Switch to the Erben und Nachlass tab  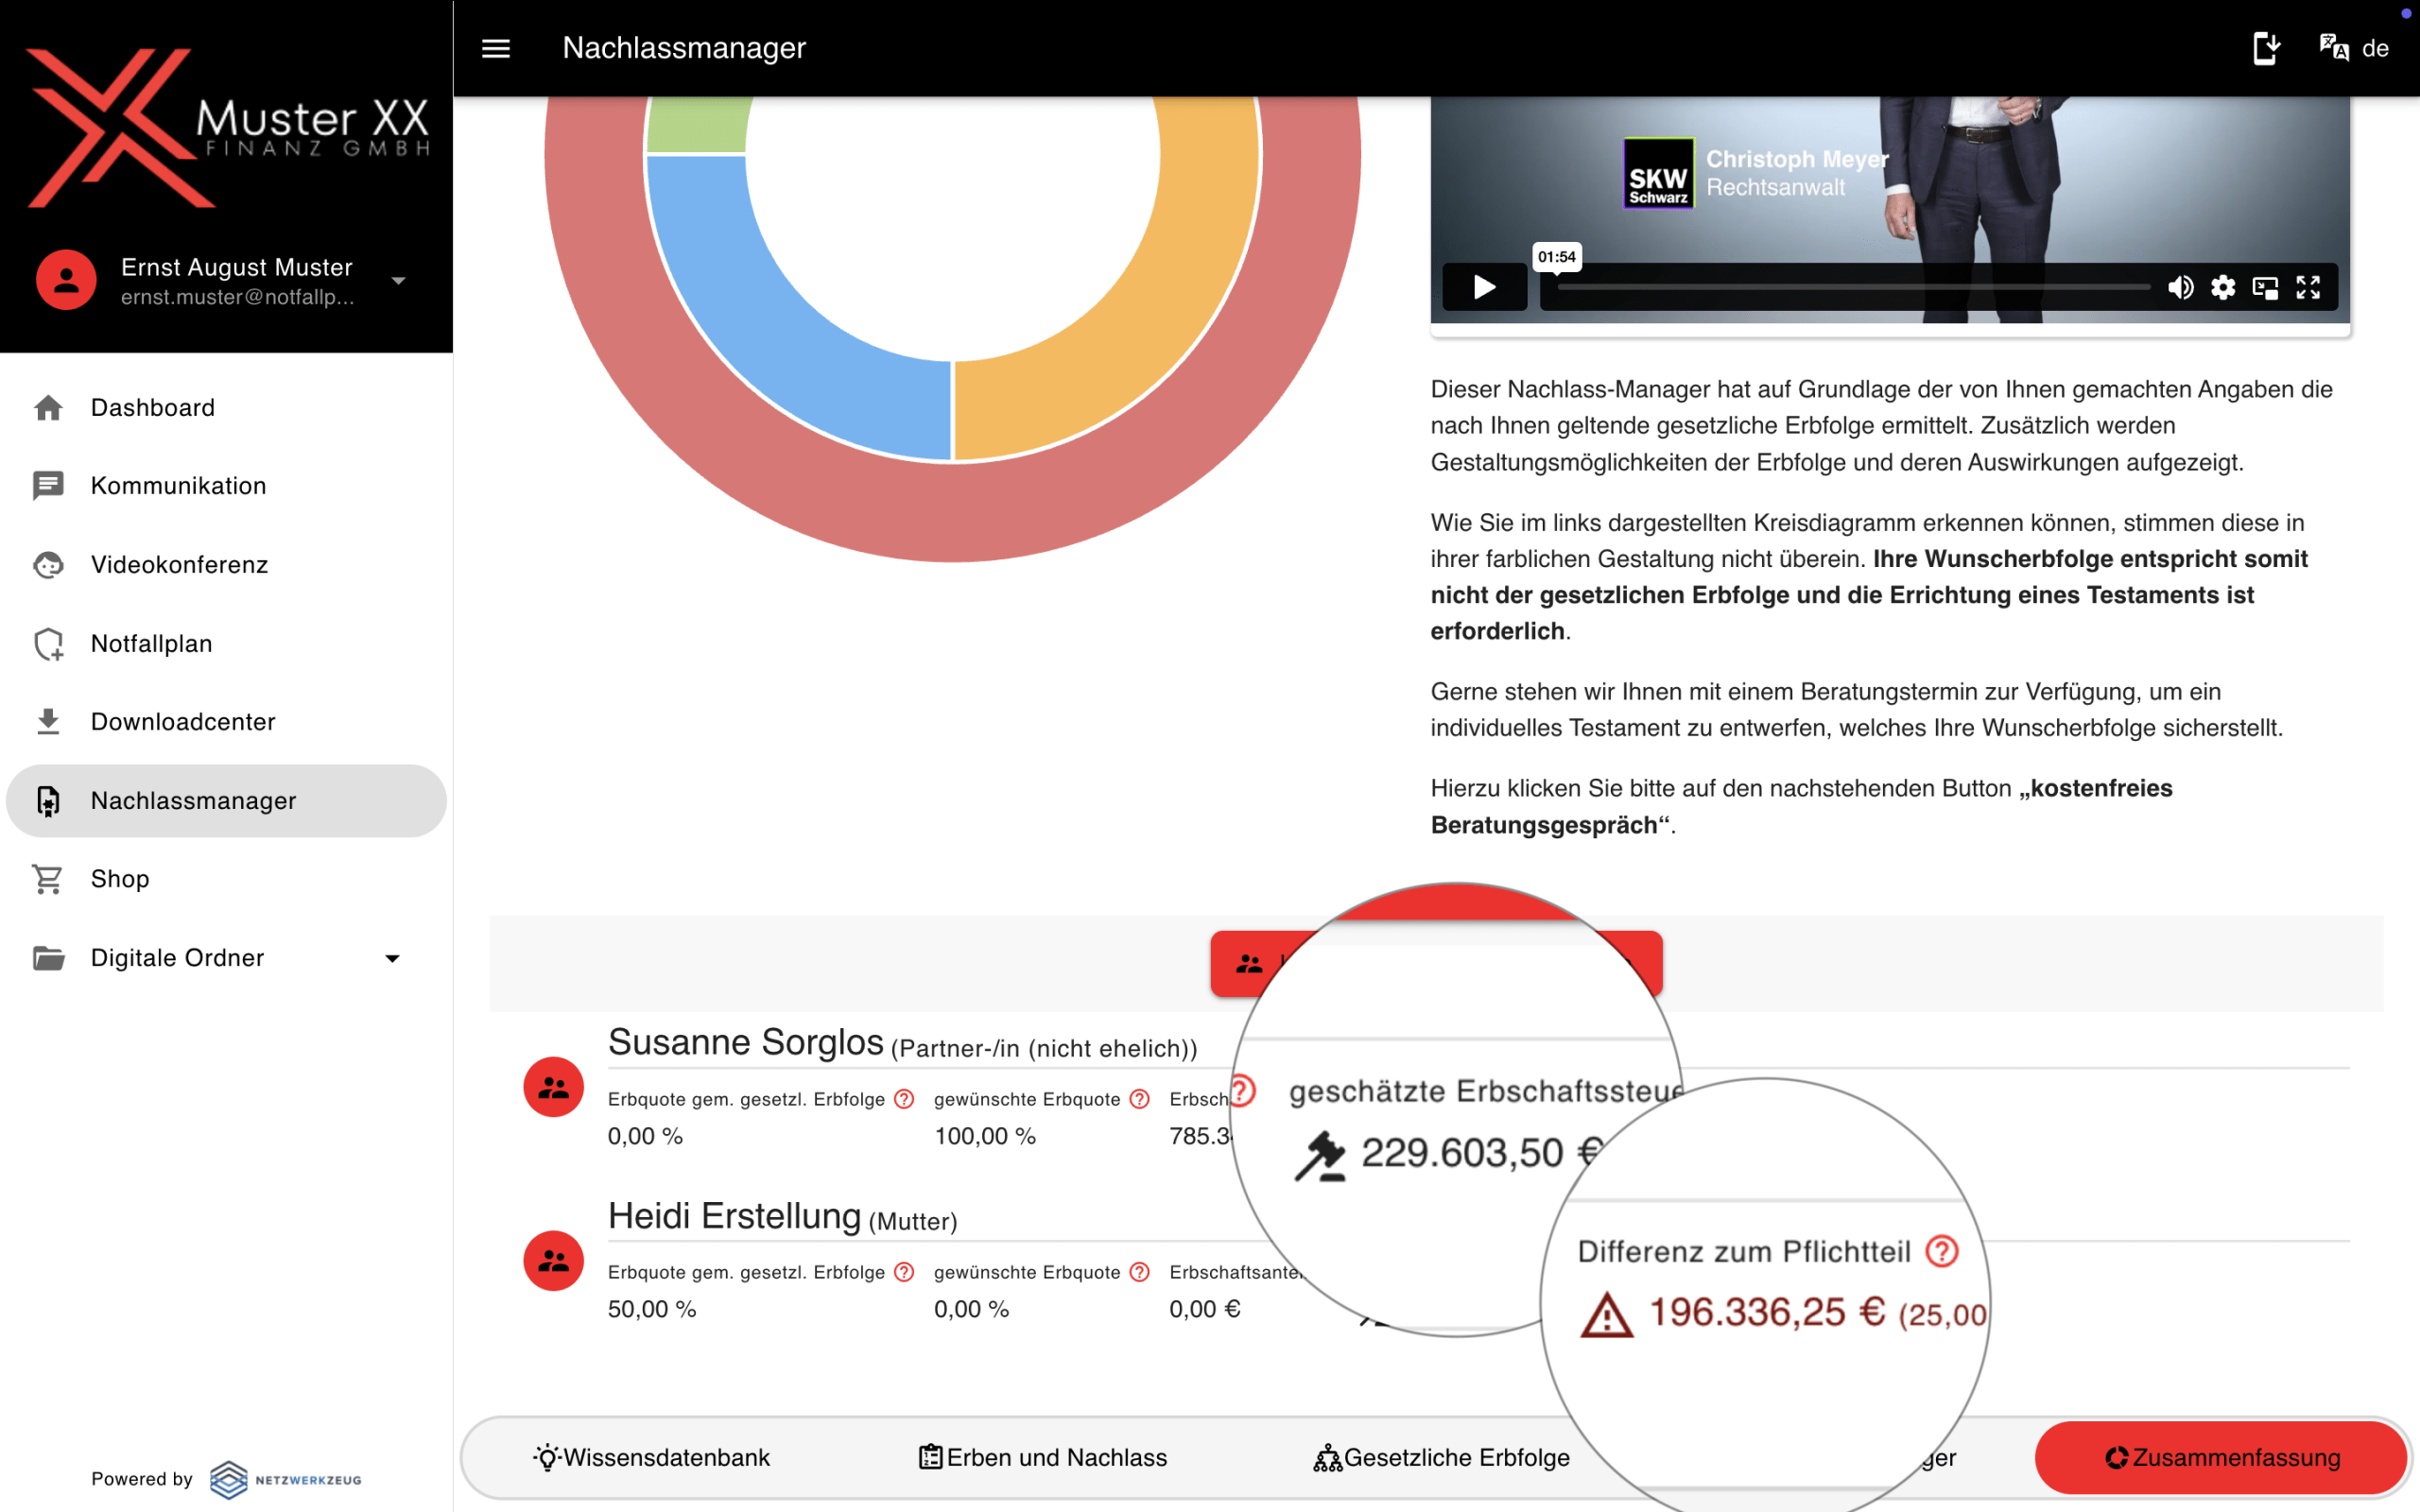coord(1042,1458)
